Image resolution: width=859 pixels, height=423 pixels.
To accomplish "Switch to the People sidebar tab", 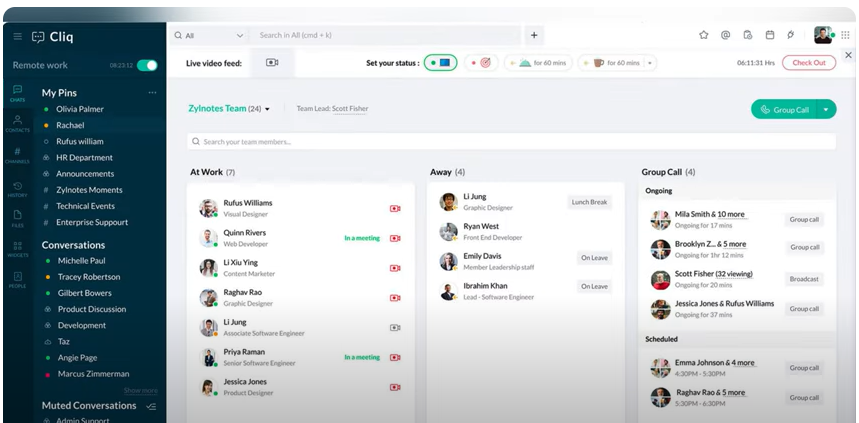I will 18,280.
